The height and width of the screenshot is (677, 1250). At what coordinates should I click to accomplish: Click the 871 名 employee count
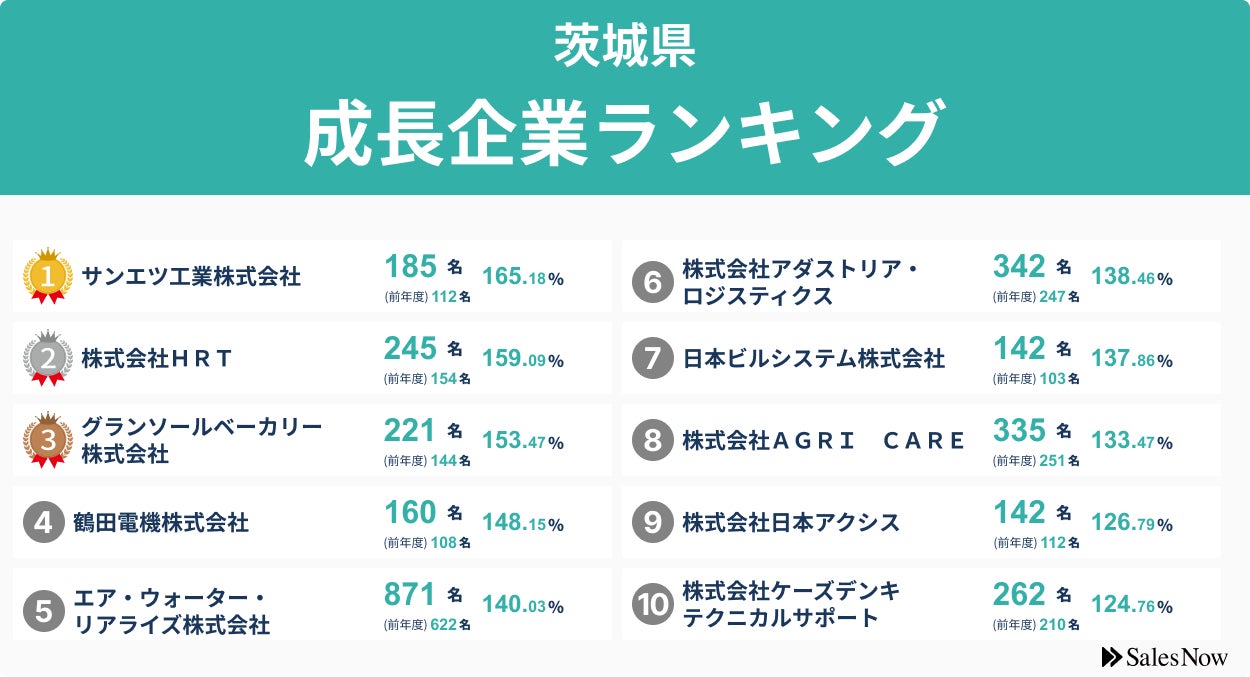(422, 595)
